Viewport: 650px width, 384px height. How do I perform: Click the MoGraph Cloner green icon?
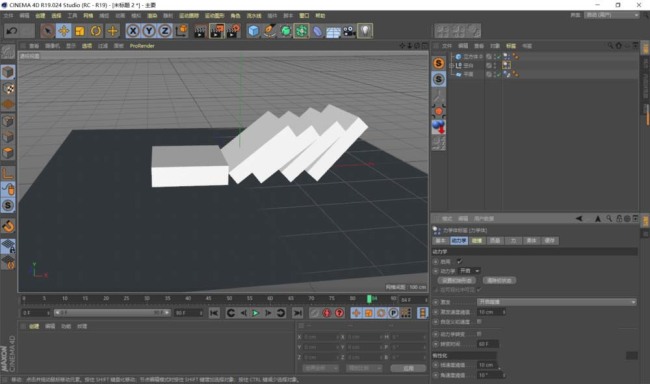301,31
